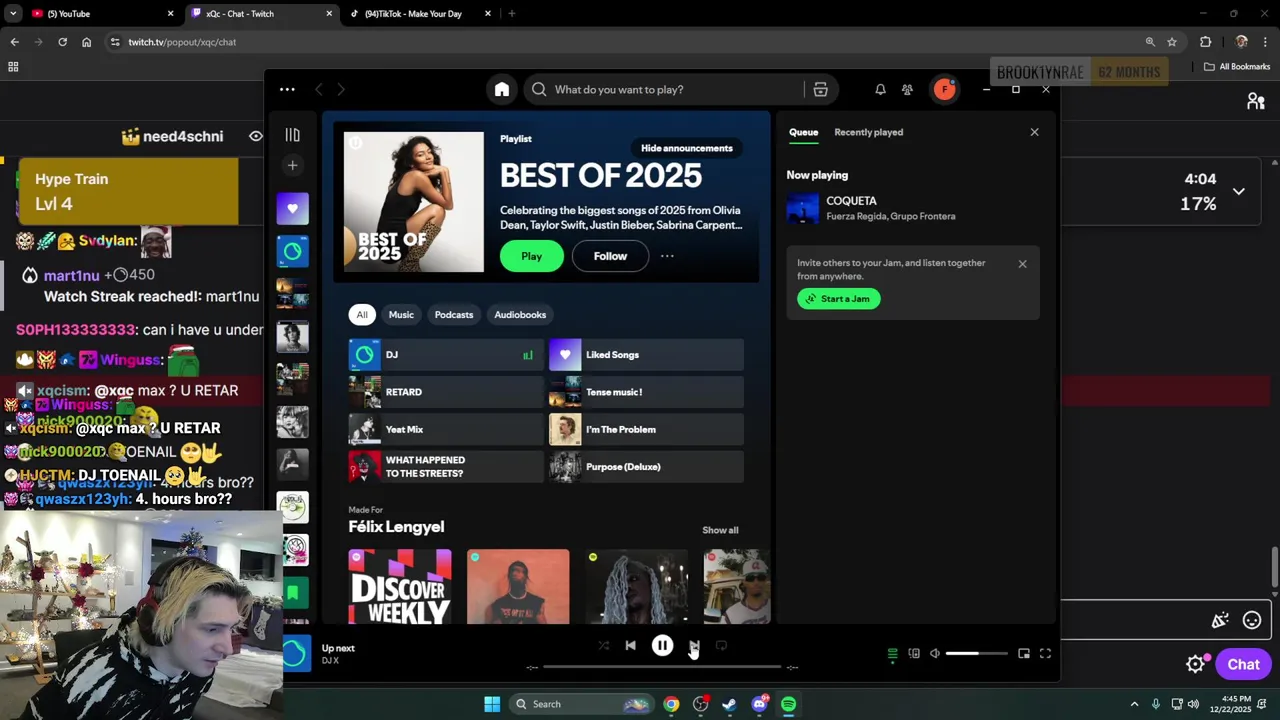Open Spotify's three-dots main menu
Viewport: 1280px width, 720px height.
coord(287,90)
